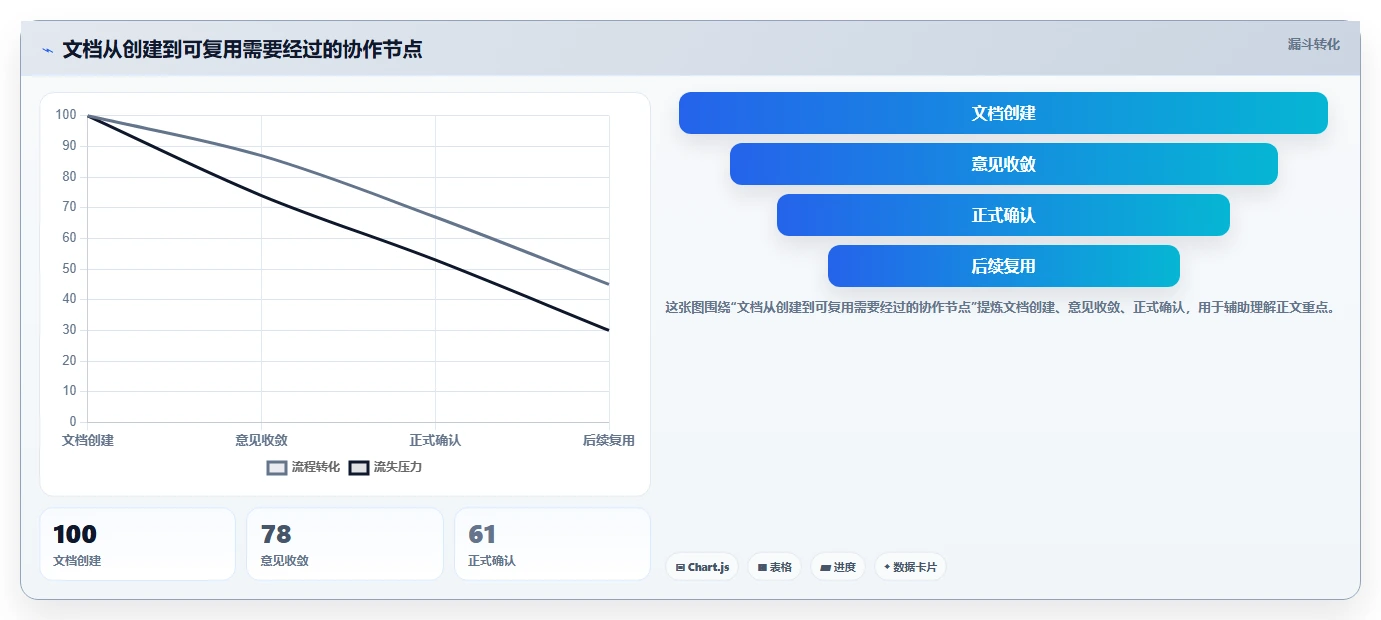Click the 流程转化 legend color box
Viewport: 1381px width, 620px height.
coord(277,467)
